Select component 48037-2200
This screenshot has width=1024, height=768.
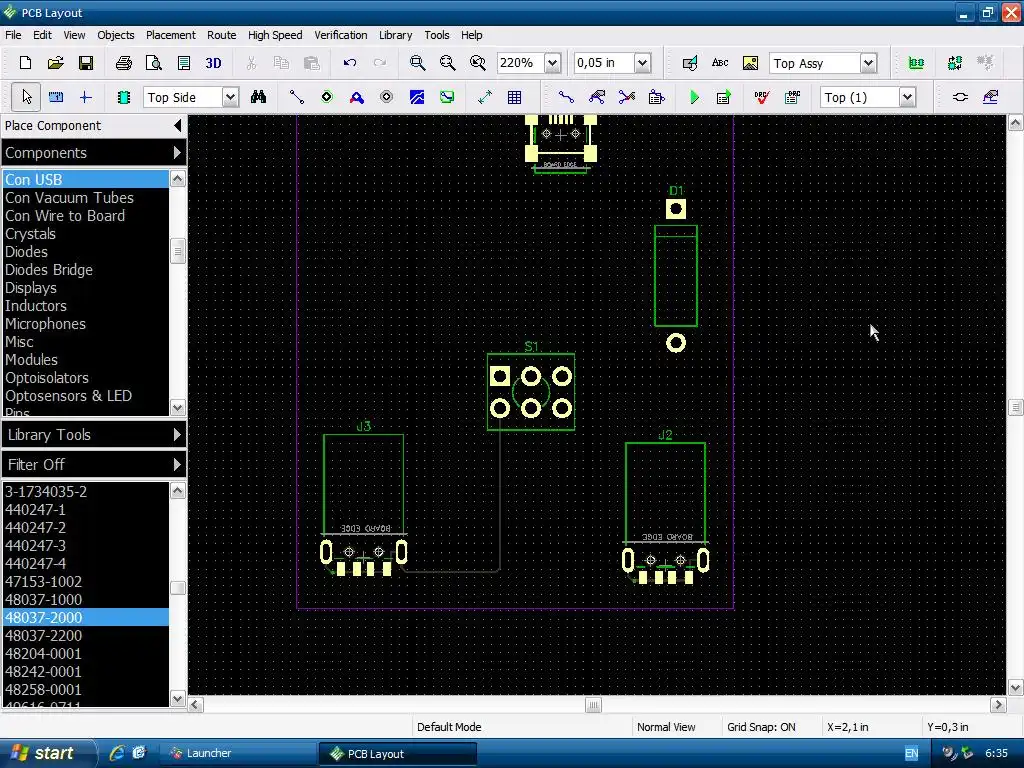click(86, 635)
